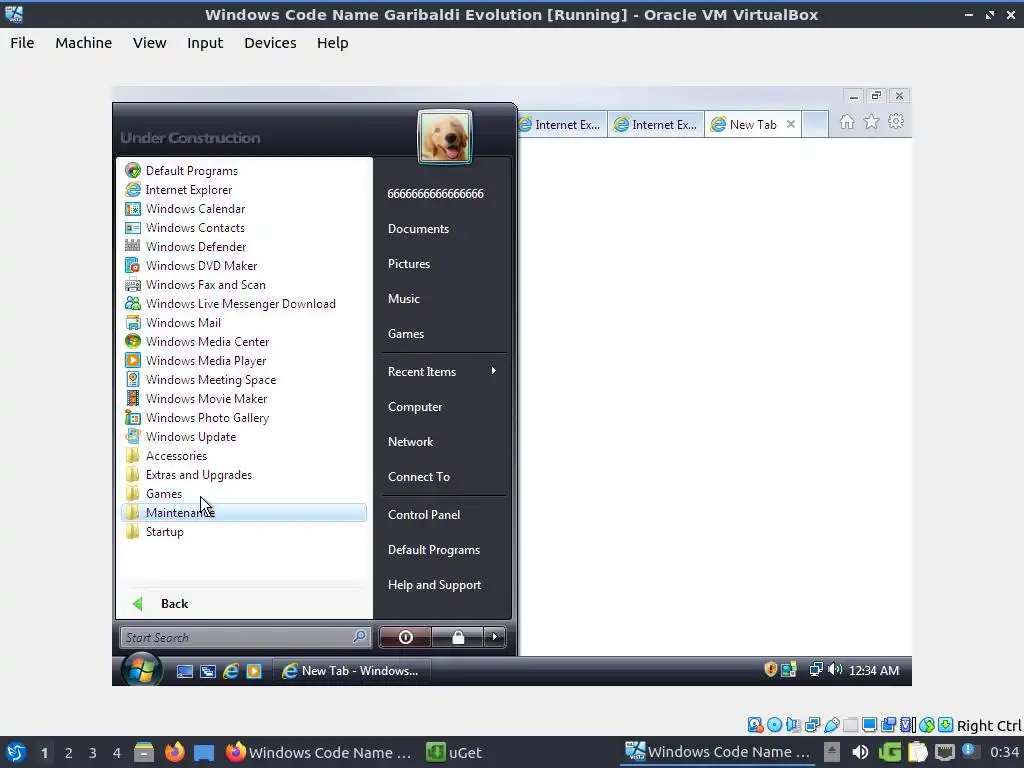Switch to the first Internet Ex... tab

pyautogui.click(x=562, y=124)
